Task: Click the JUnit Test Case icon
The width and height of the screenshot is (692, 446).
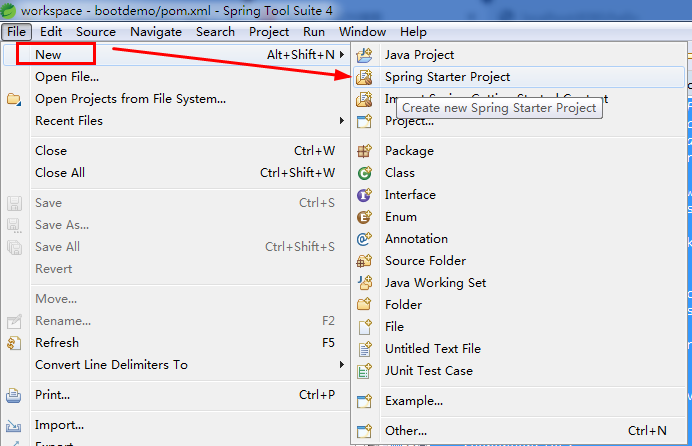Action: [x=365, y=371]
